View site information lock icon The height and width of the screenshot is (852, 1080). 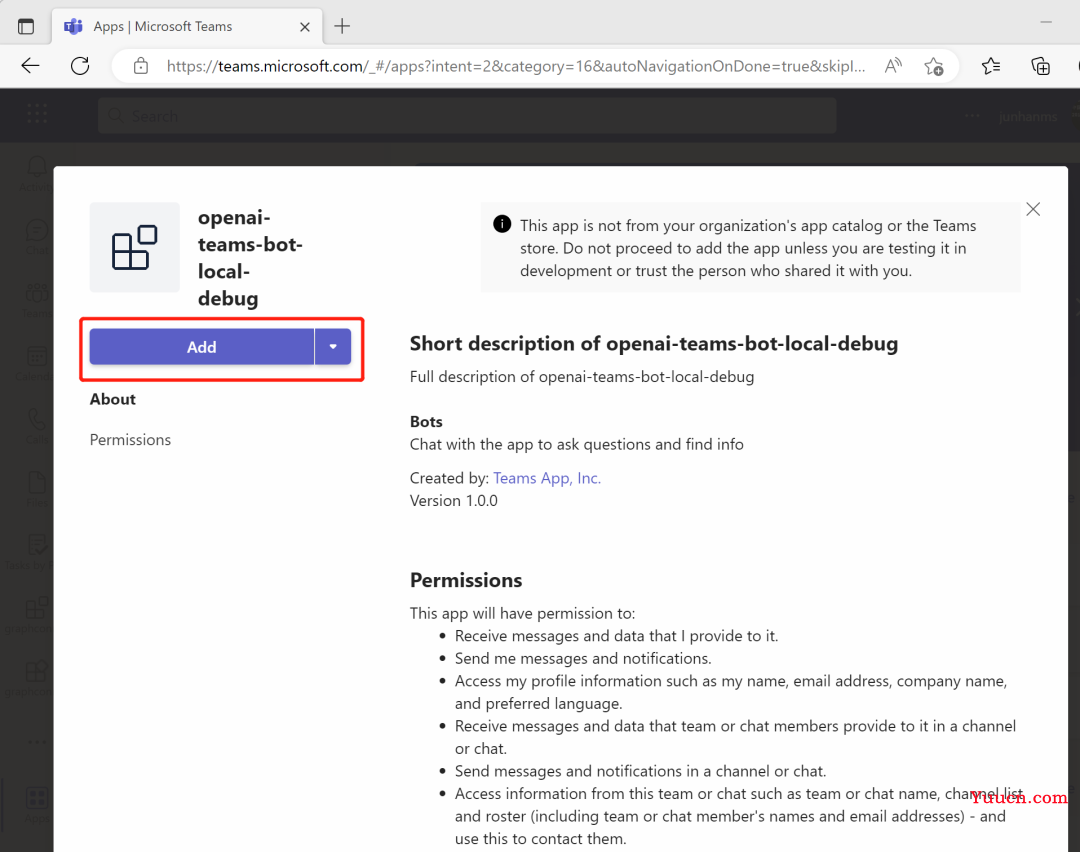coord(141,66)
